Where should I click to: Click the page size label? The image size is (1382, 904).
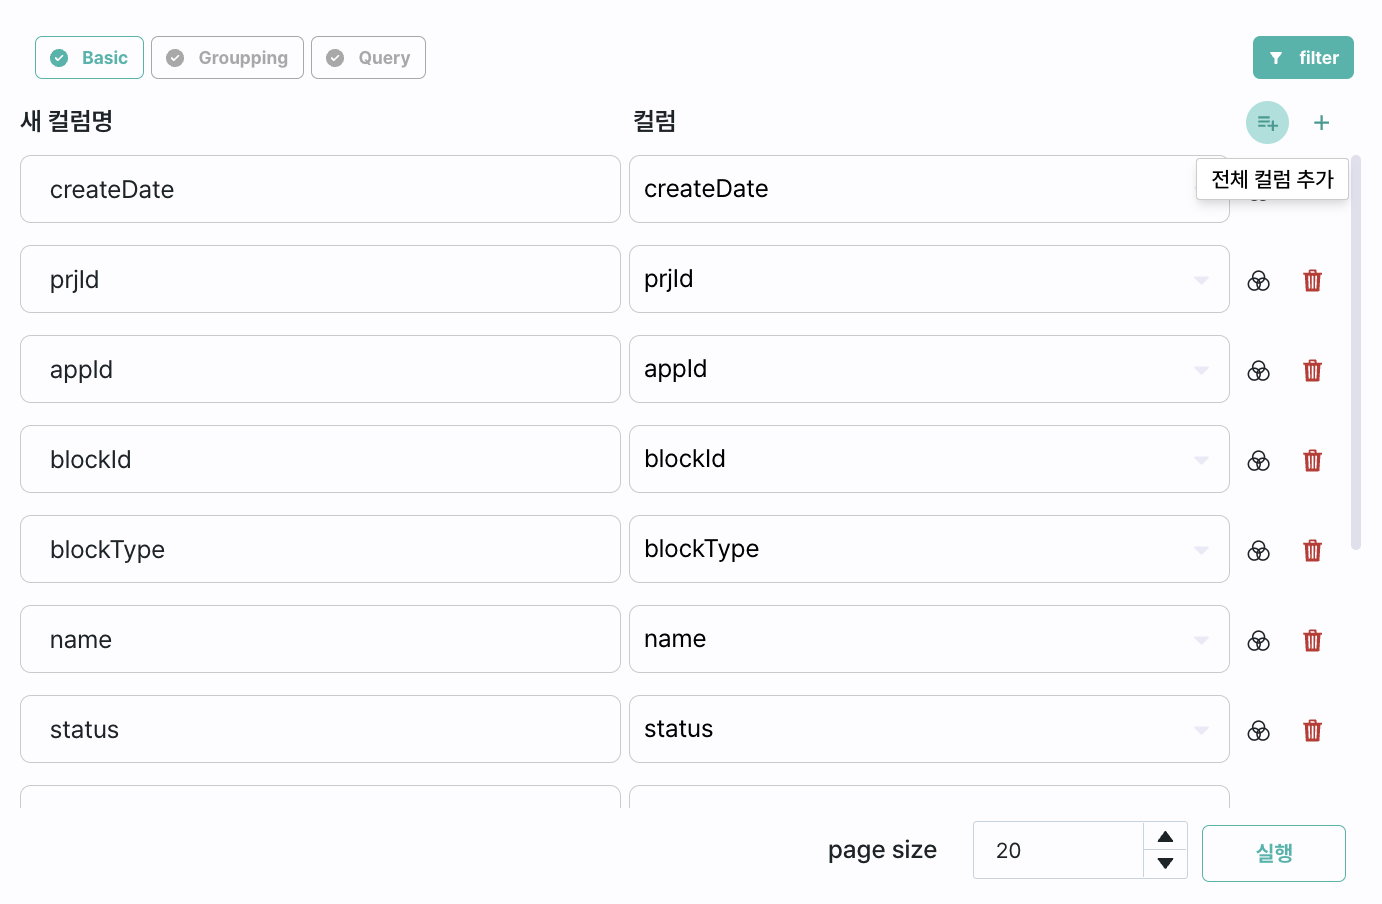pos(882,850)
